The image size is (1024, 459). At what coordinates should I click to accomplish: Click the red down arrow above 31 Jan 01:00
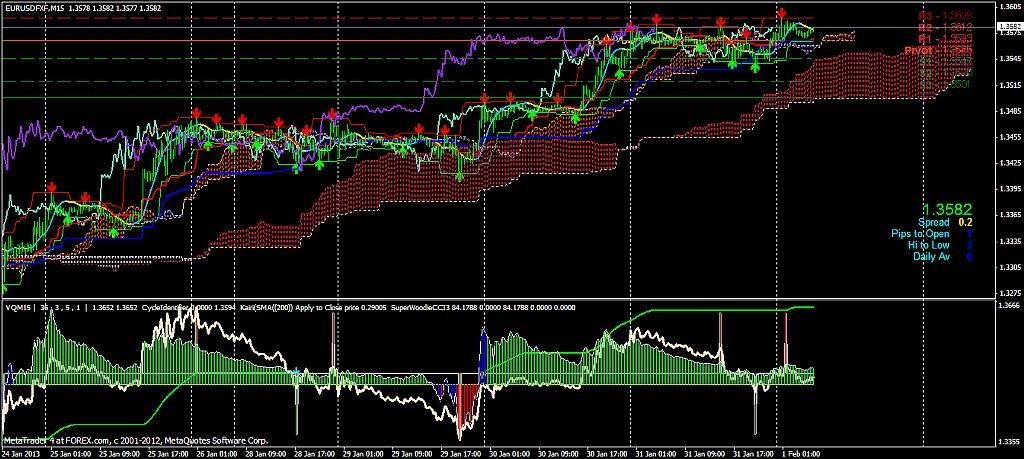point(655,19)
